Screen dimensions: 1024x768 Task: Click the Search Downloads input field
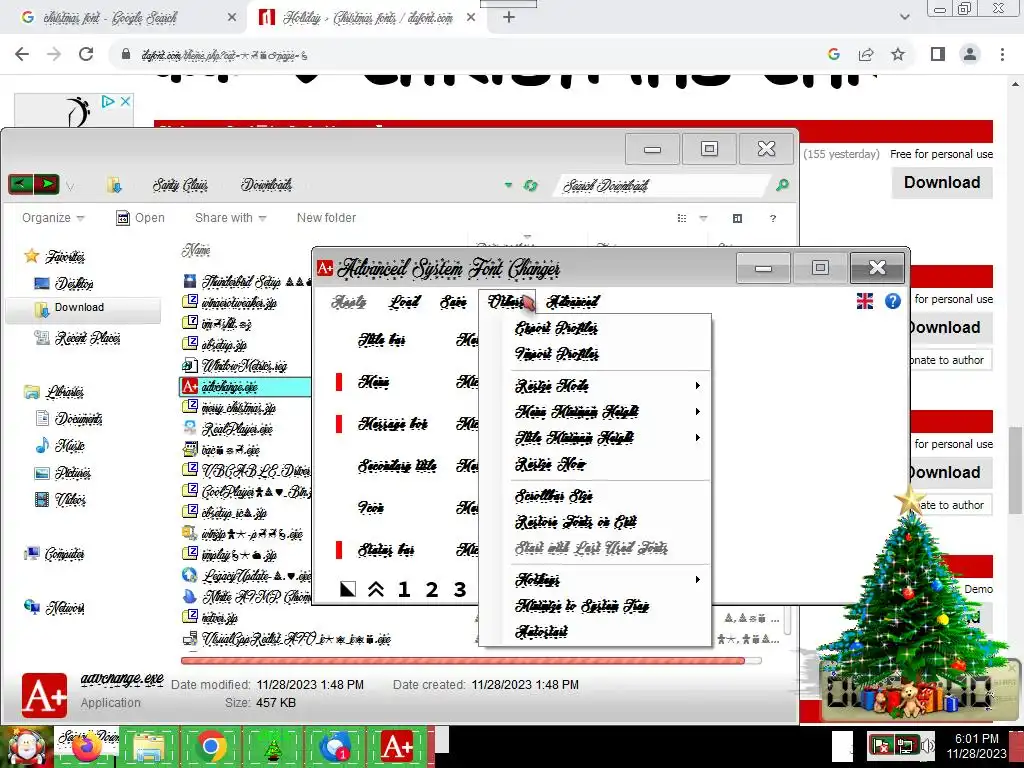[663, 185]
